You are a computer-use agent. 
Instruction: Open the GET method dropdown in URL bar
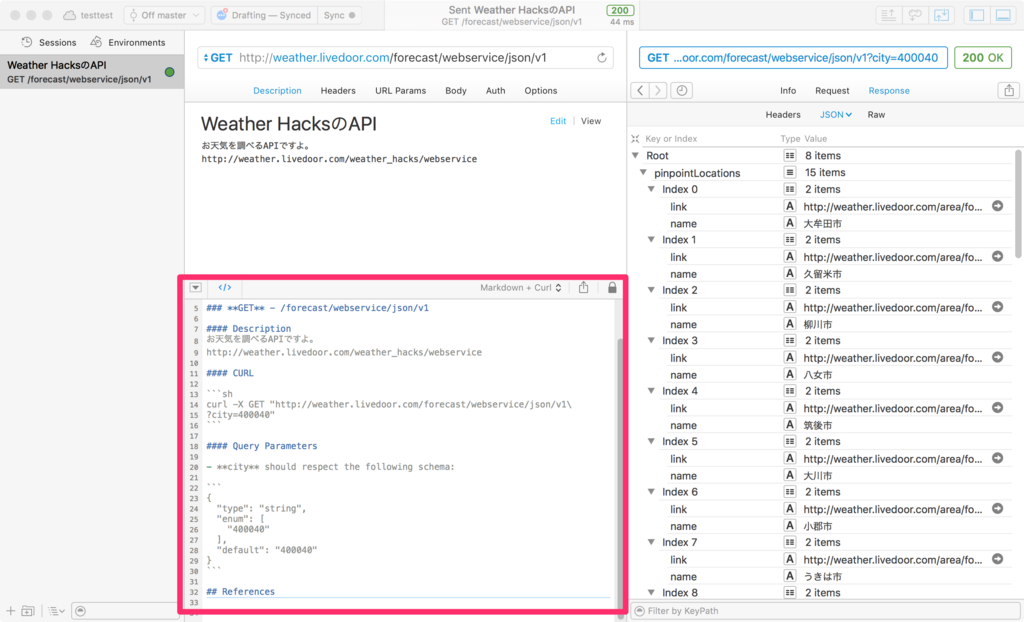tap(217, 57)
